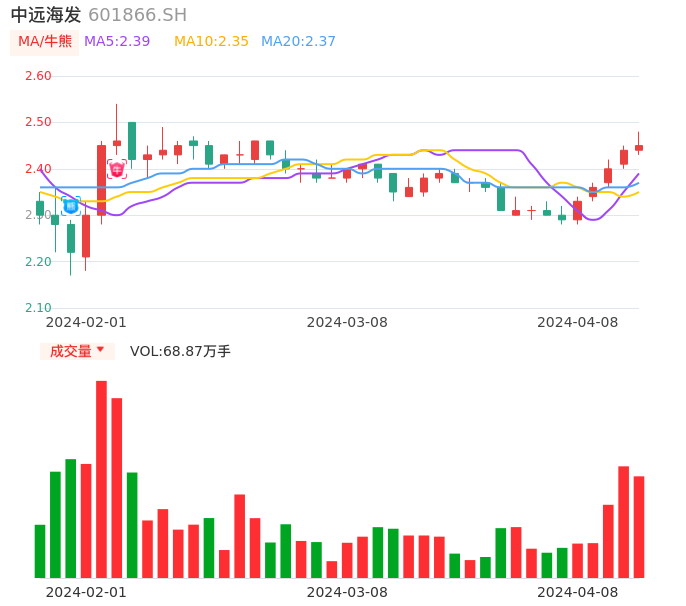The width and height of the screenshot is (686, 606).
Task: Click the stock name 中远海发
Action: pyautogui.click(x=46, y=14)
